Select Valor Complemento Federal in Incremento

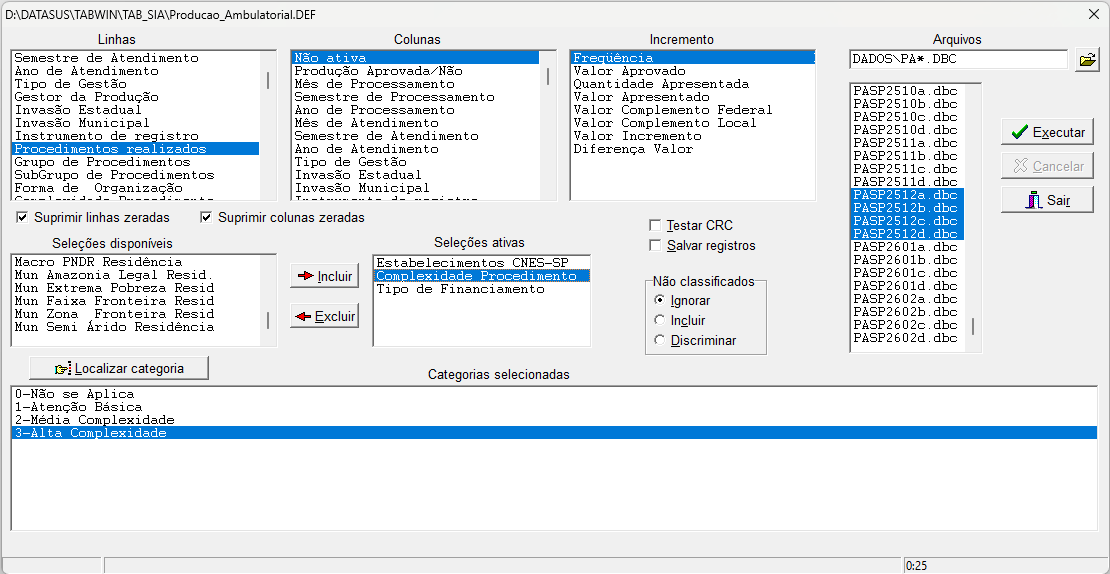693,110
